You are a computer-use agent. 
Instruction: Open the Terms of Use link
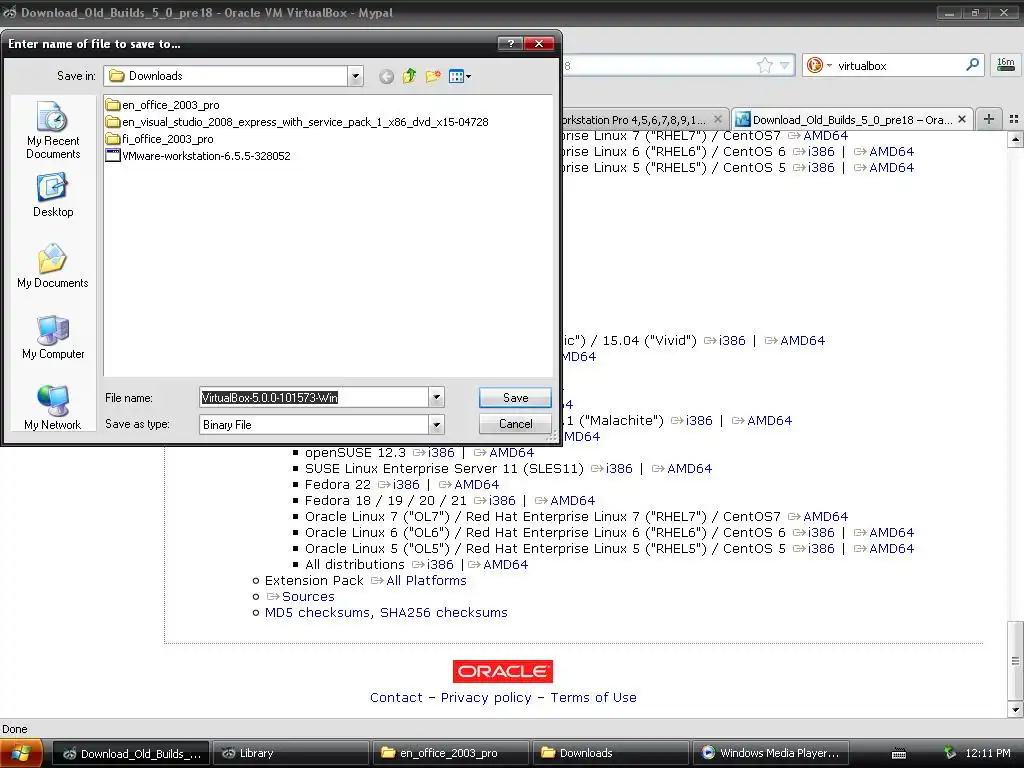593,697
